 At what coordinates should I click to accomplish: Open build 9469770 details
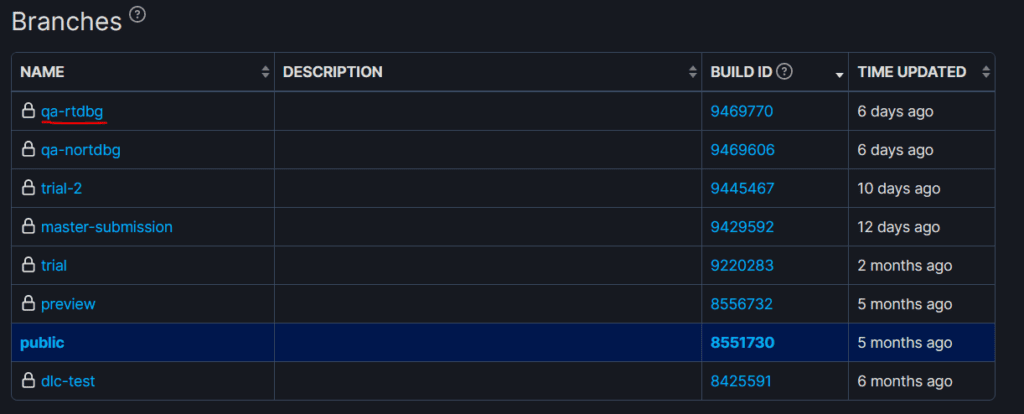point(742,111)
